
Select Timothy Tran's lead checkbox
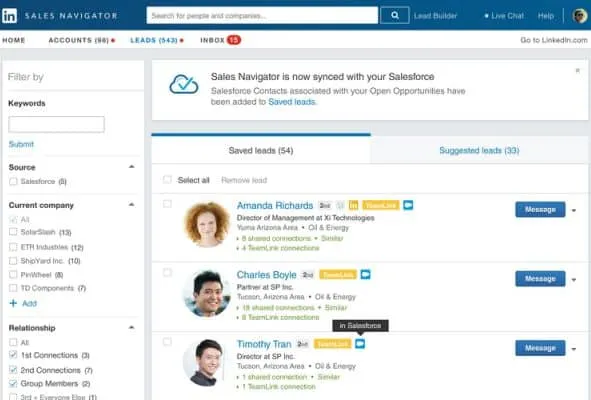(x=167, y=342)
